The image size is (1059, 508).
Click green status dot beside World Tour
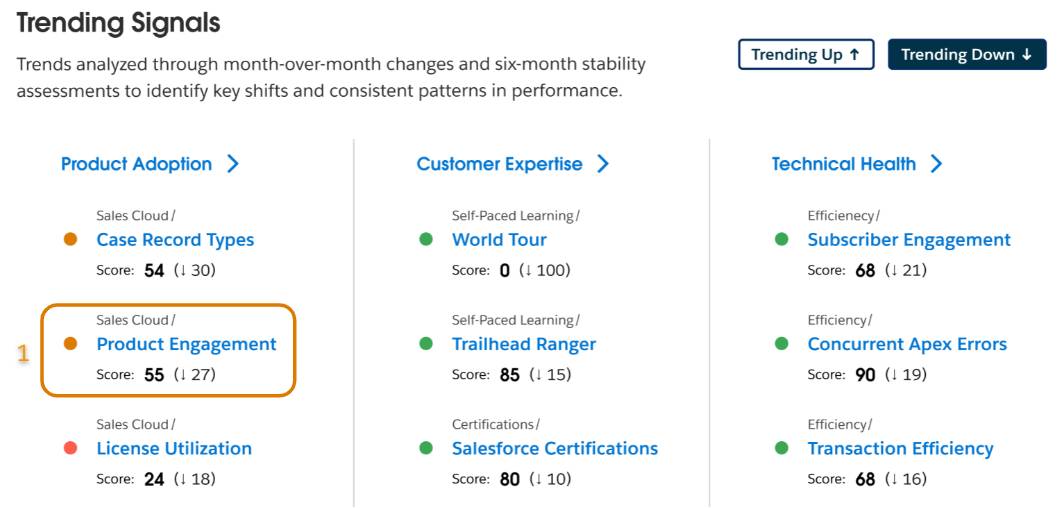click(426, 239)
